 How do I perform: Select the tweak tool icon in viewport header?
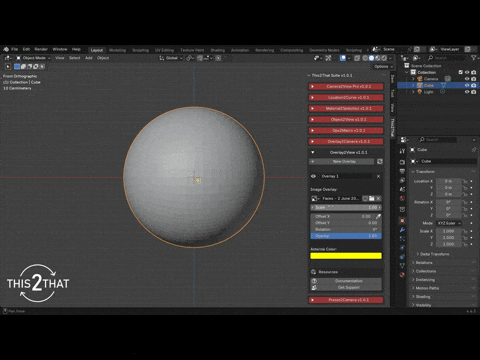(8, 66)
